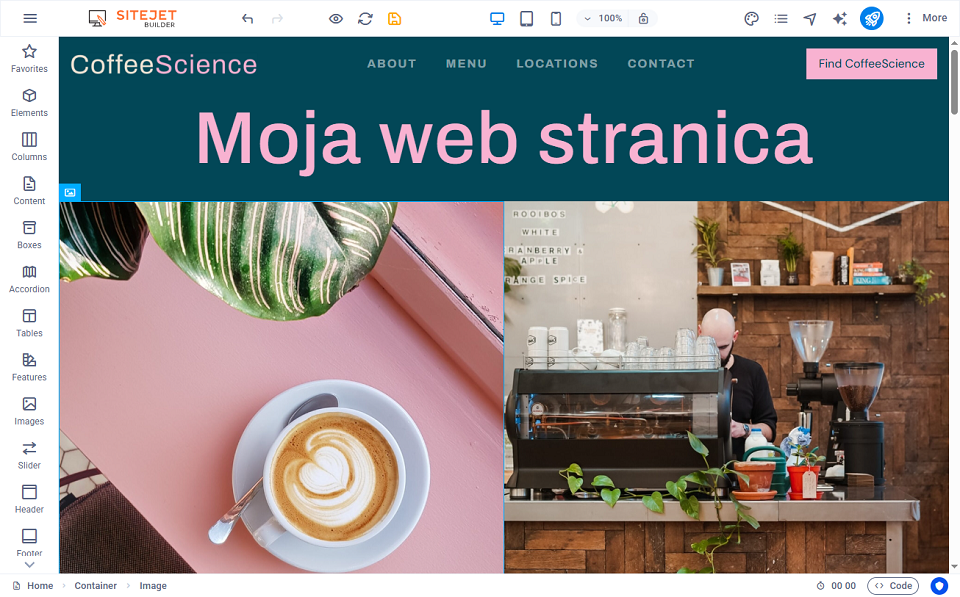Image resolution: width=960 pixels, height=597 pixels.
Task: Open the Code editor button
Action: 893,586
